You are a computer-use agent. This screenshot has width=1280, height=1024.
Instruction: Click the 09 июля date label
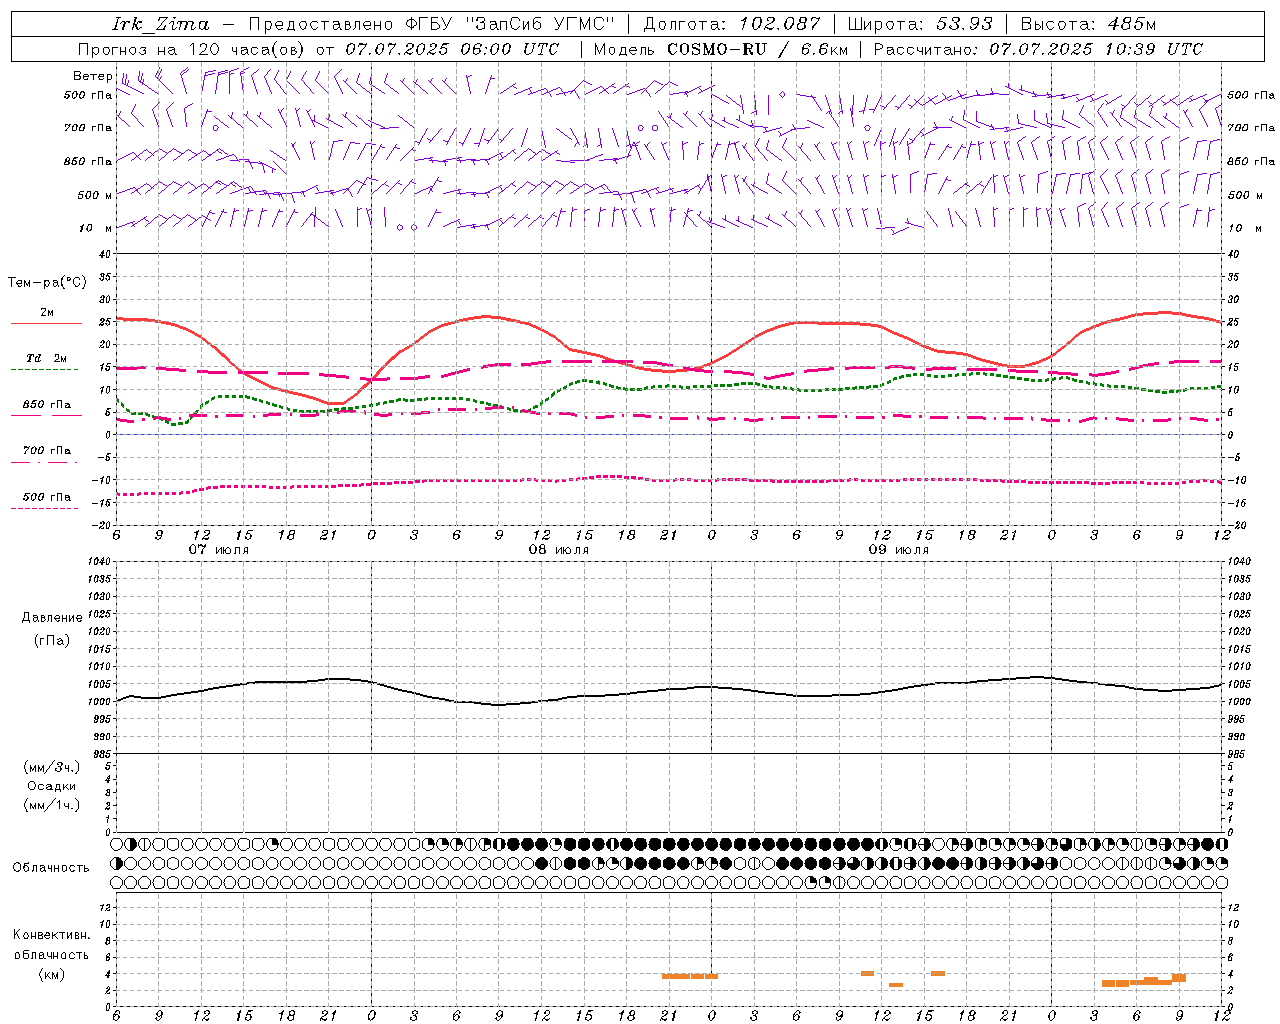tap(899, 550)
